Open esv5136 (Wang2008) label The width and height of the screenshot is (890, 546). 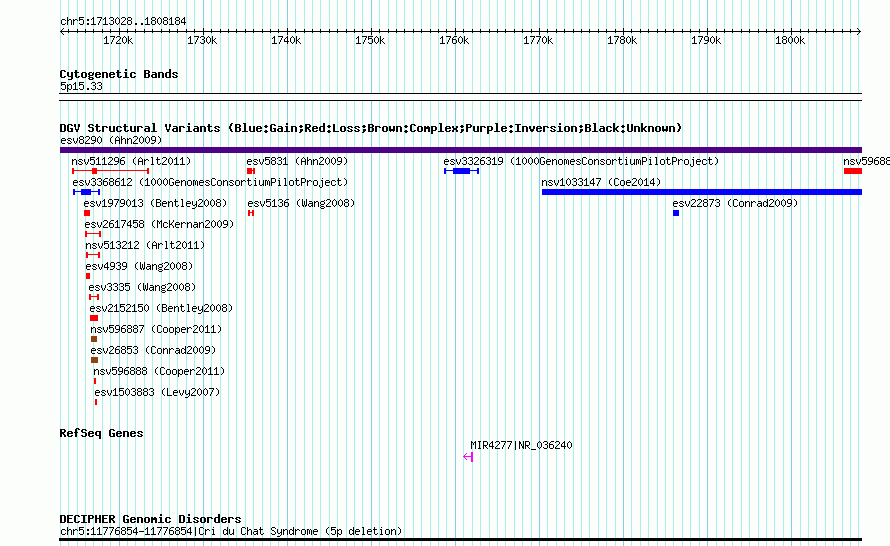pyautogui.click(x=301, y=203)
